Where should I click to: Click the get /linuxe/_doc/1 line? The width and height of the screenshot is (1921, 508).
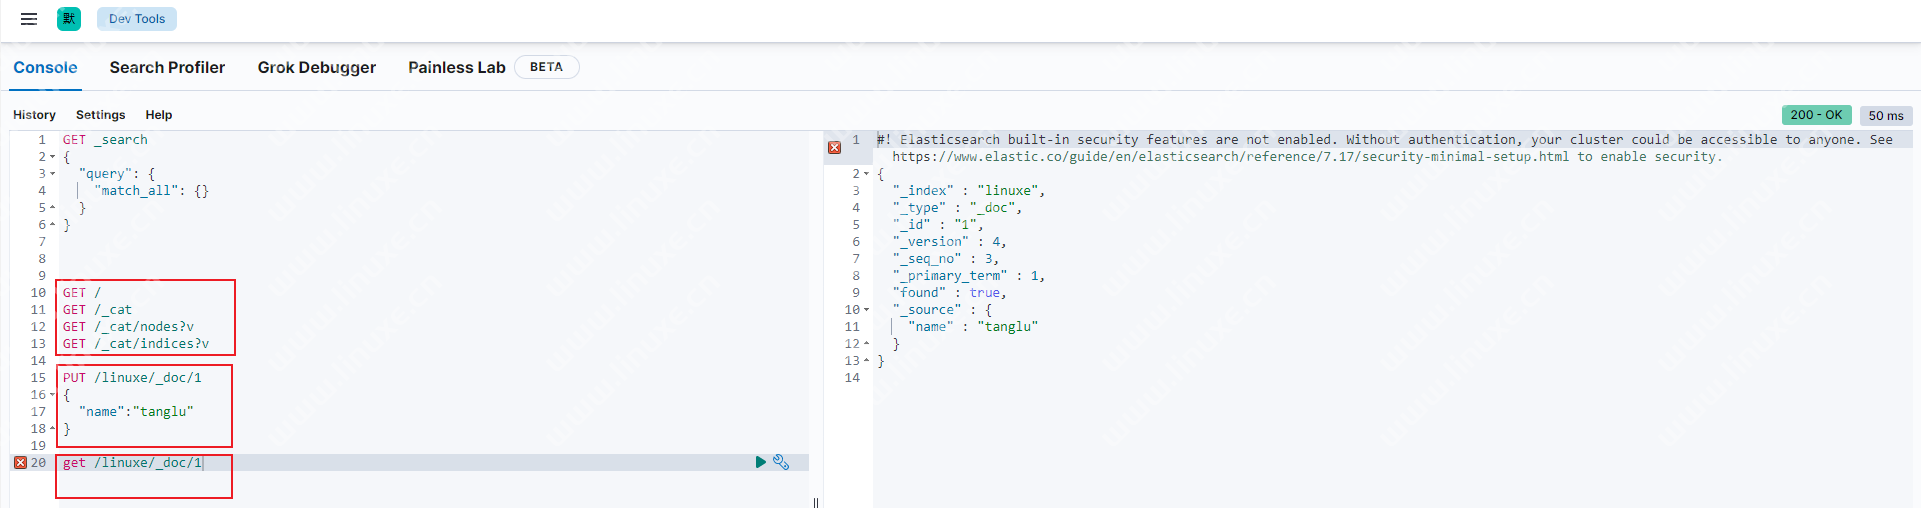tap(132, 463)
